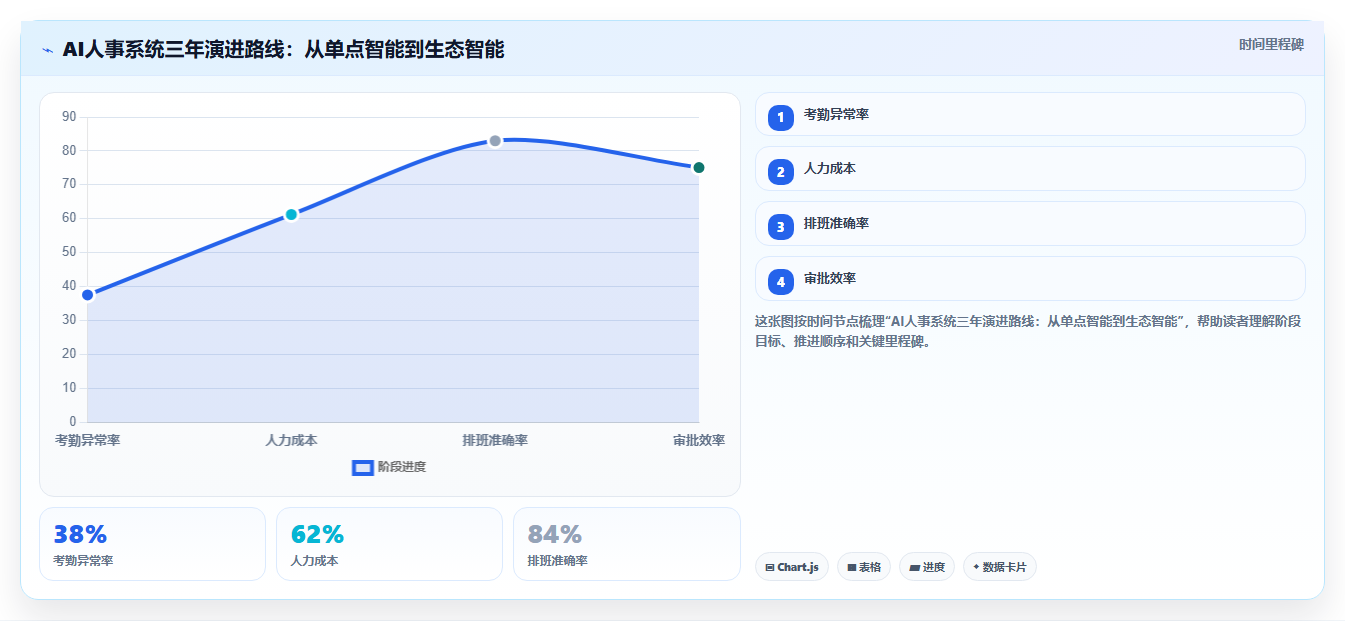Viewport: 1345px width, 621px height.
Task: Open the 84% 排班准确率 stat card
Action: (627, 544)
